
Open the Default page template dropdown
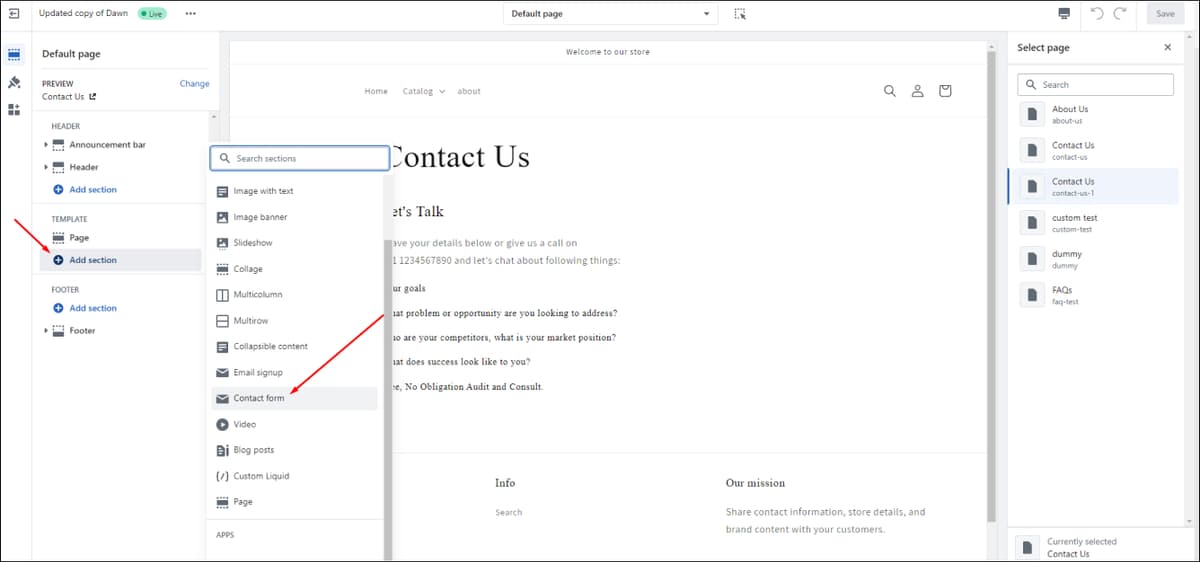[610, 13]
